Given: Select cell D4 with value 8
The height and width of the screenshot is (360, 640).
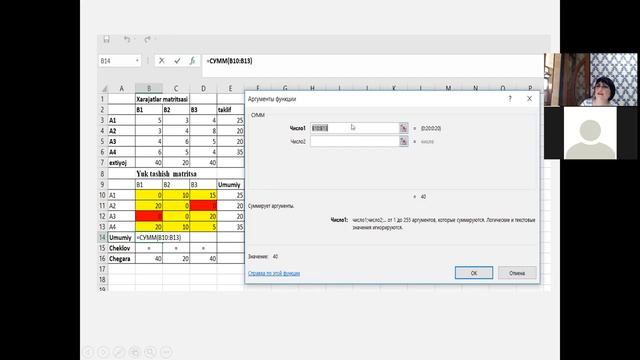Looking at the screenshot, I should pos(203,131).
